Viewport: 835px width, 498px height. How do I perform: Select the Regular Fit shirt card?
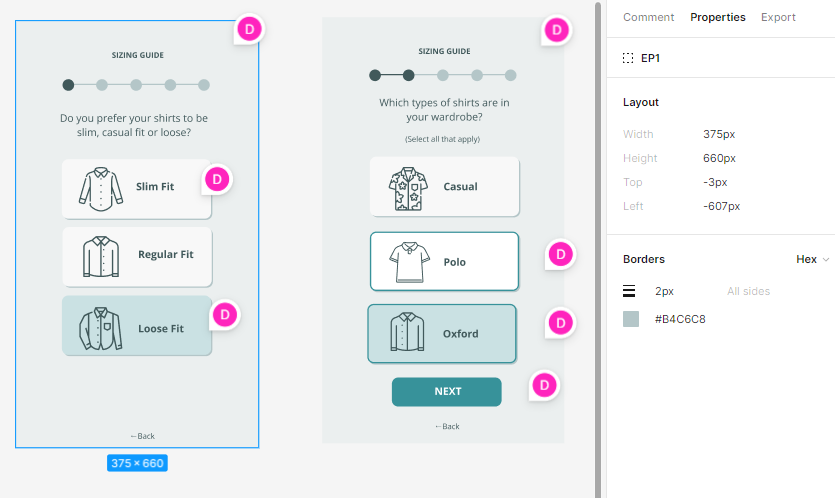137,257
